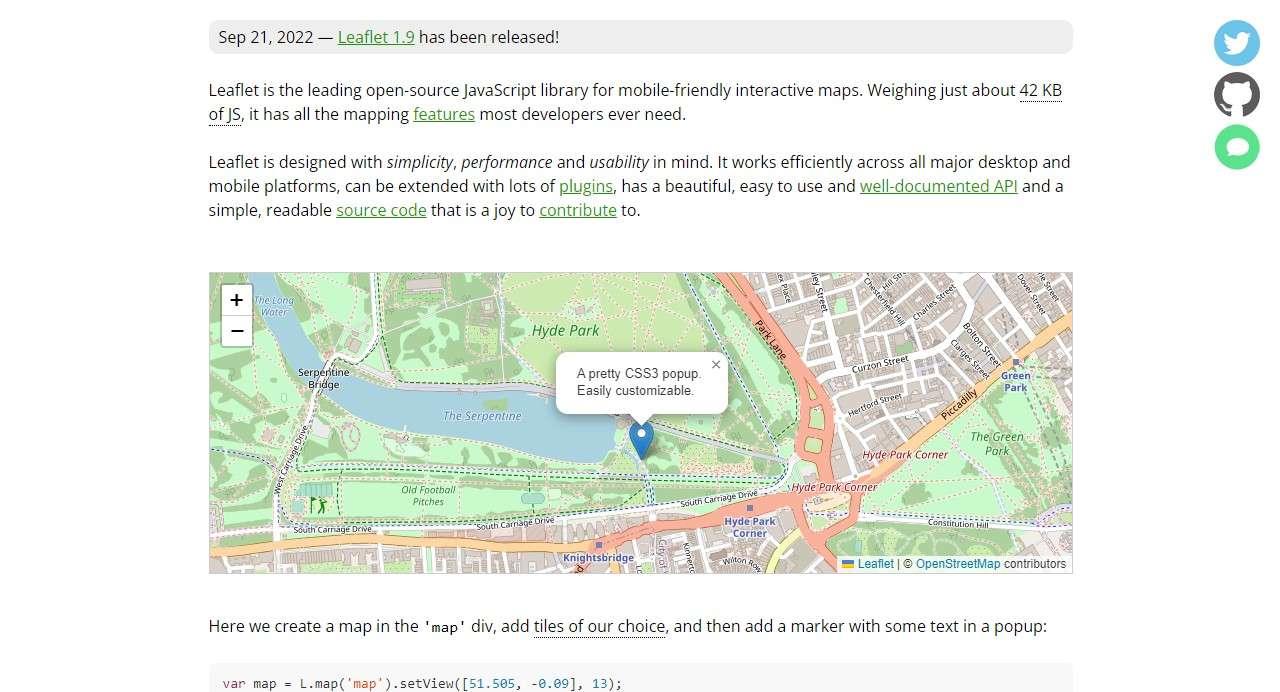Follow the features link

[x=444, y=114]
